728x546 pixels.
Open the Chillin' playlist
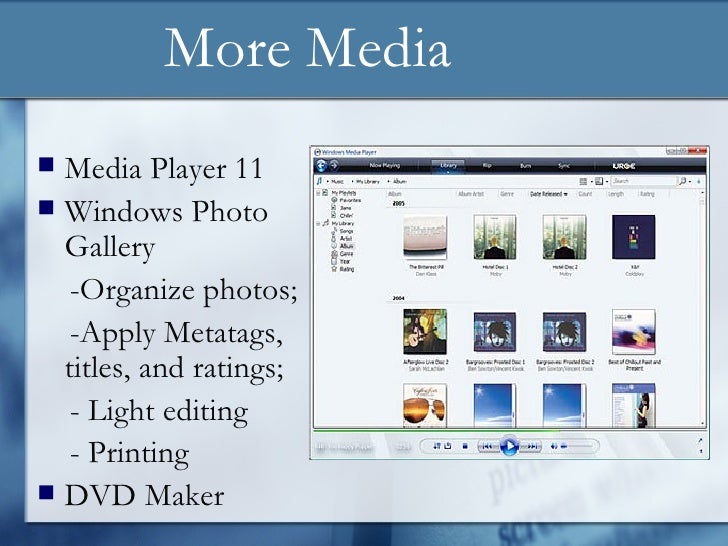[346, 215]
